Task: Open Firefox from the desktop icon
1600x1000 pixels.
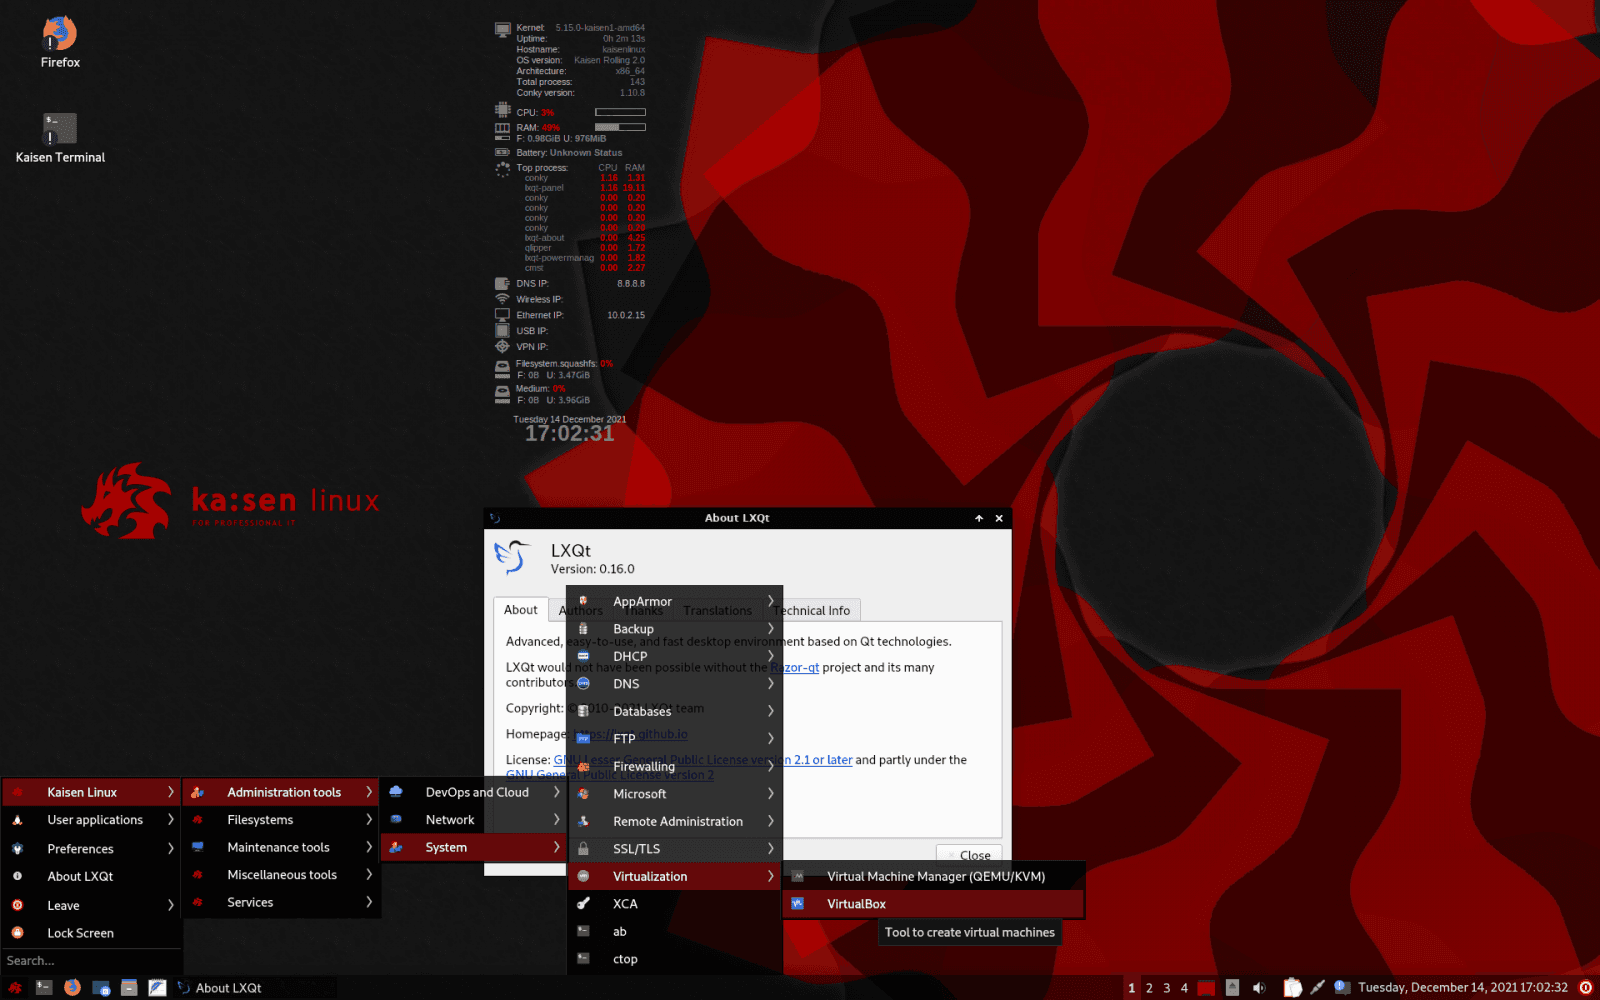Action: click(x=60, y=42)
